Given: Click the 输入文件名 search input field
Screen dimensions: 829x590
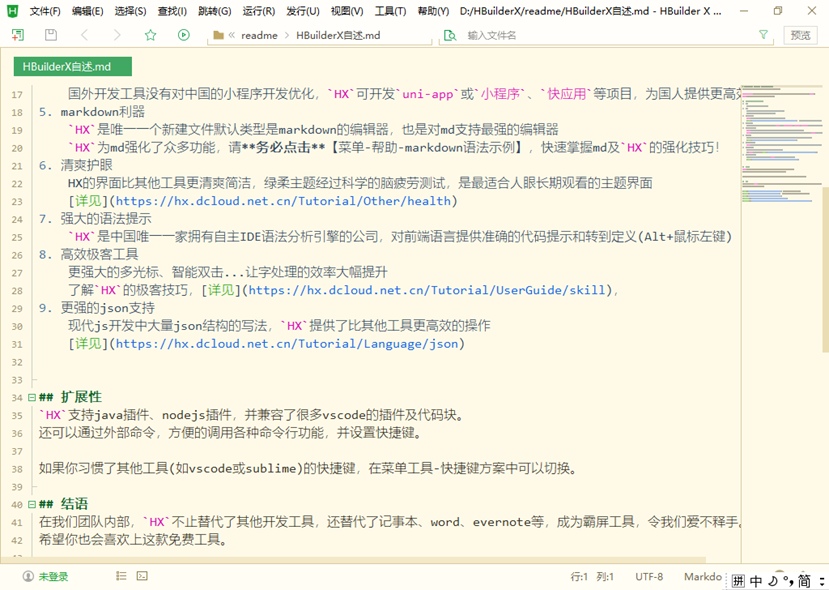Looking at the screenshot, I should tap(608, 35).
